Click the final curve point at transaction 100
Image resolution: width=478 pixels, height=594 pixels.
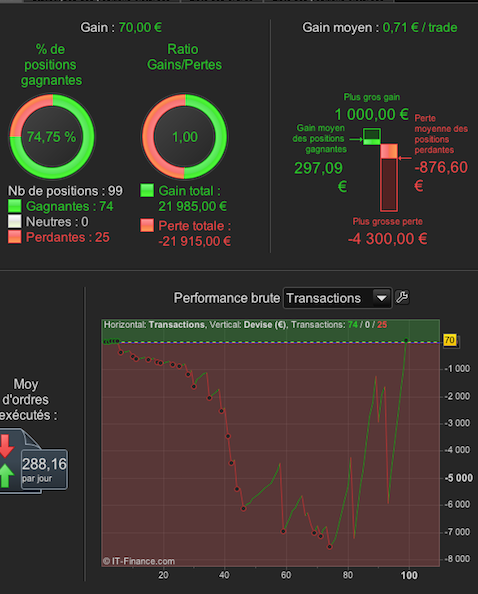[406, 341]
